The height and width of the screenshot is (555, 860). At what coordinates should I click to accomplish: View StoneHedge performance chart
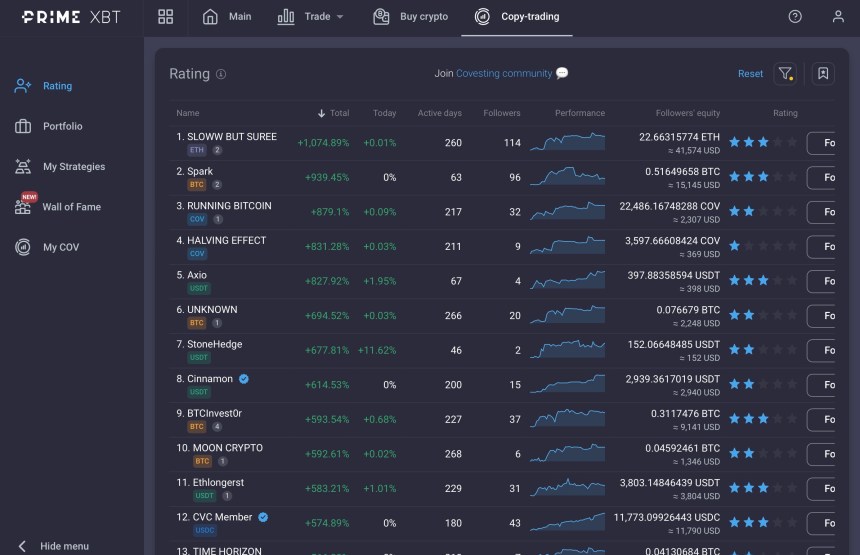pos(567,349)
